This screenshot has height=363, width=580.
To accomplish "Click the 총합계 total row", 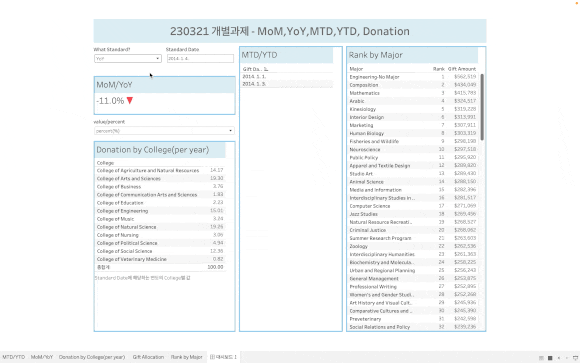I will coord(160,267).
